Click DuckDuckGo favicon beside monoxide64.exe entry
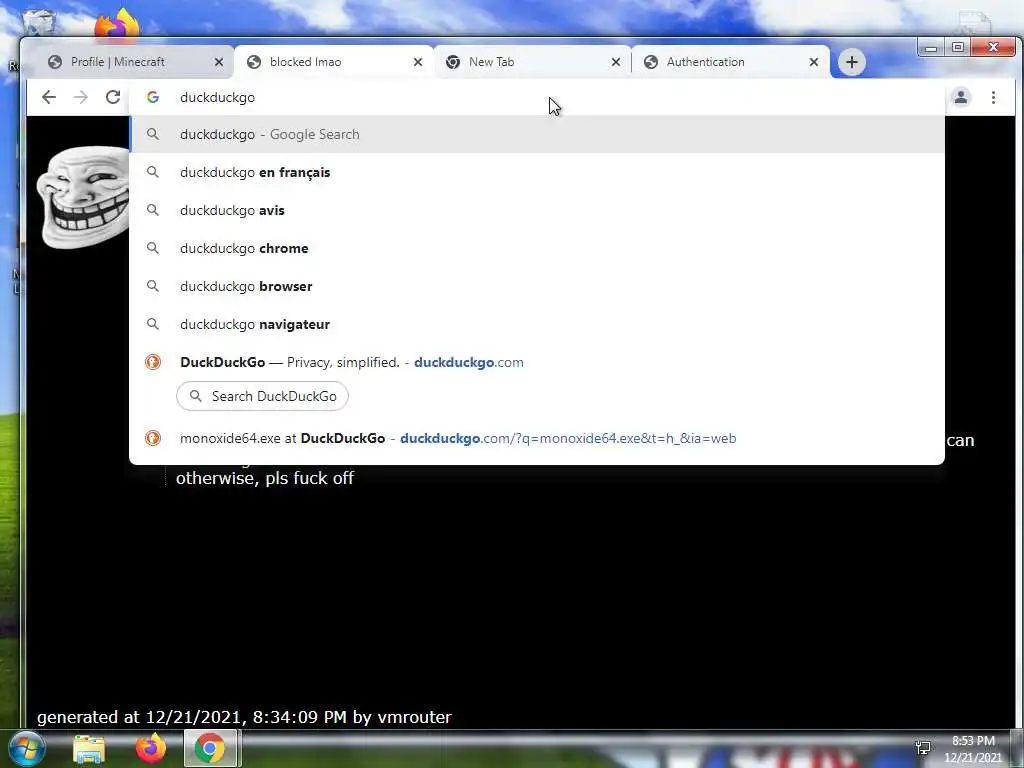Screen dimensions: 1024x768 153,438
